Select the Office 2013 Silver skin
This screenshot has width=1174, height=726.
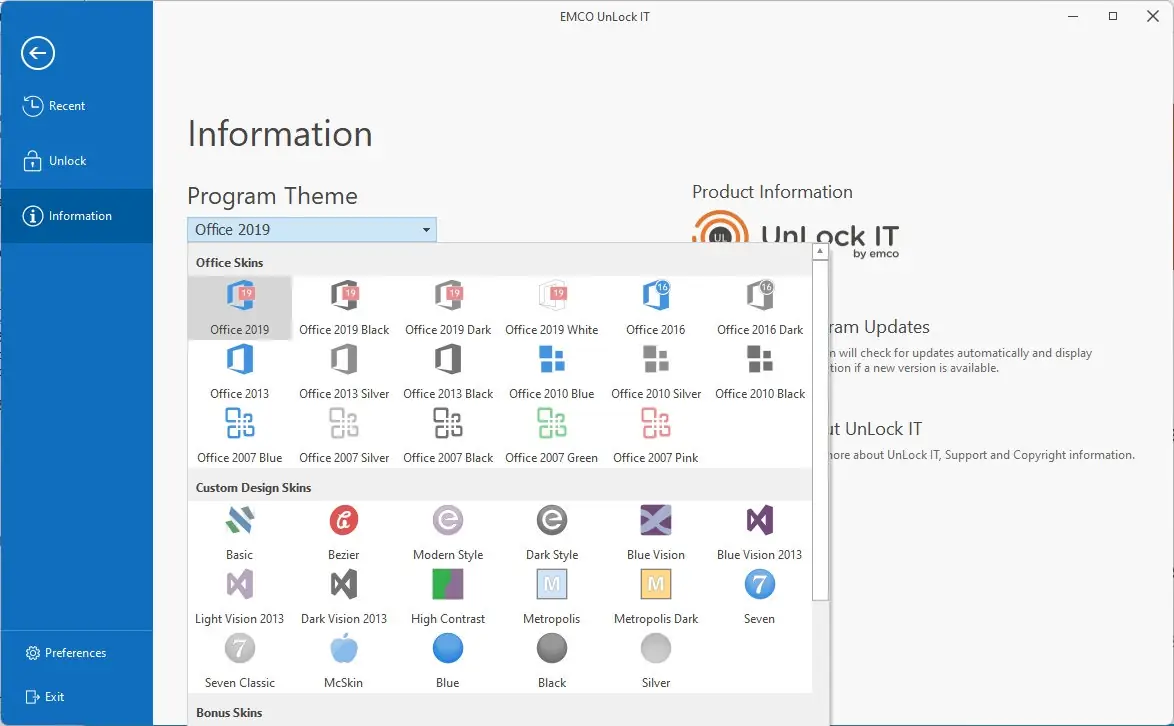tap(344, 360)
